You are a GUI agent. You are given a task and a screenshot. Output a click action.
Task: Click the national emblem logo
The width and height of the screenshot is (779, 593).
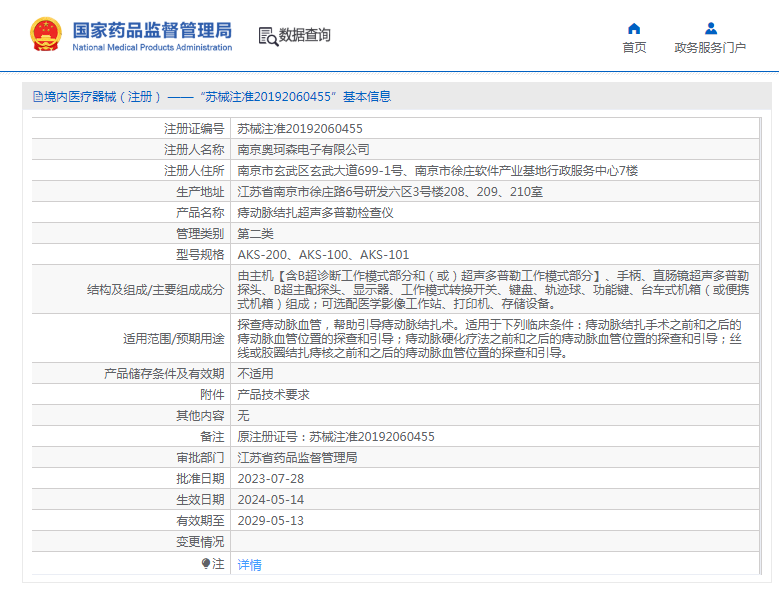click(x=46, y=34)
